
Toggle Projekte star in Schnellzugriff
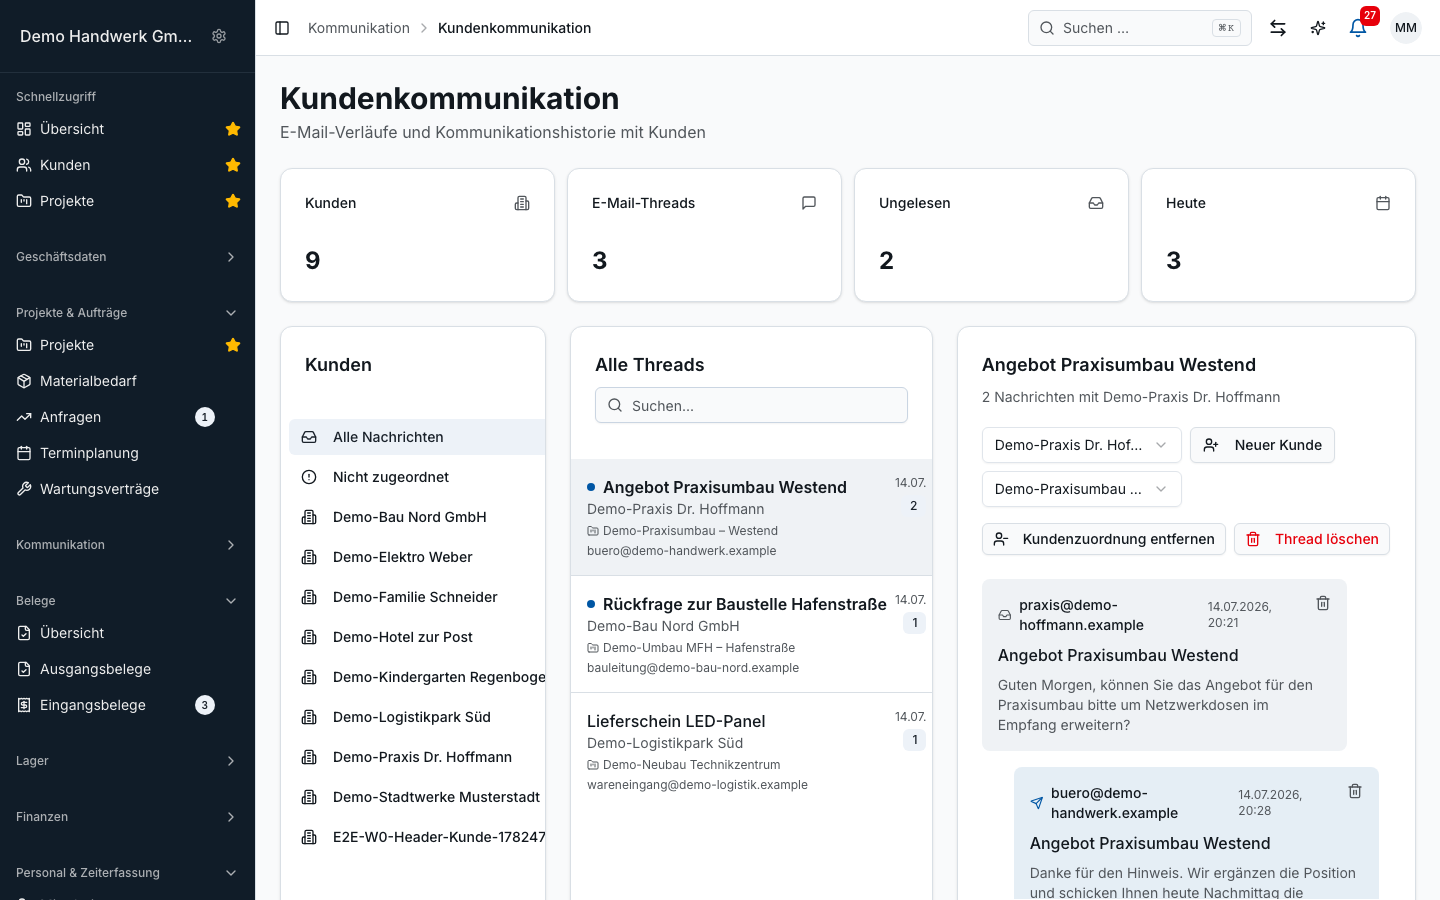click(x=233, y=201)
